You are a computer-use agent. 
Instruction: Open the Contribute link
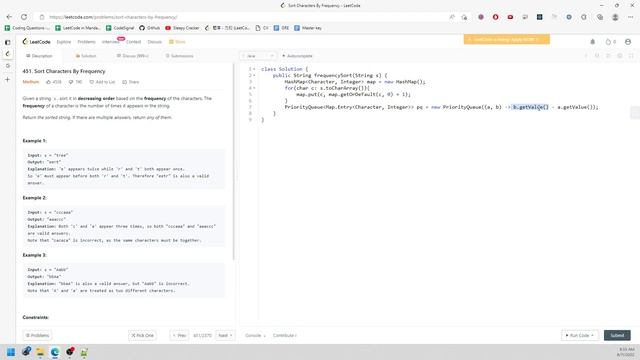click(x=284, y=336)
